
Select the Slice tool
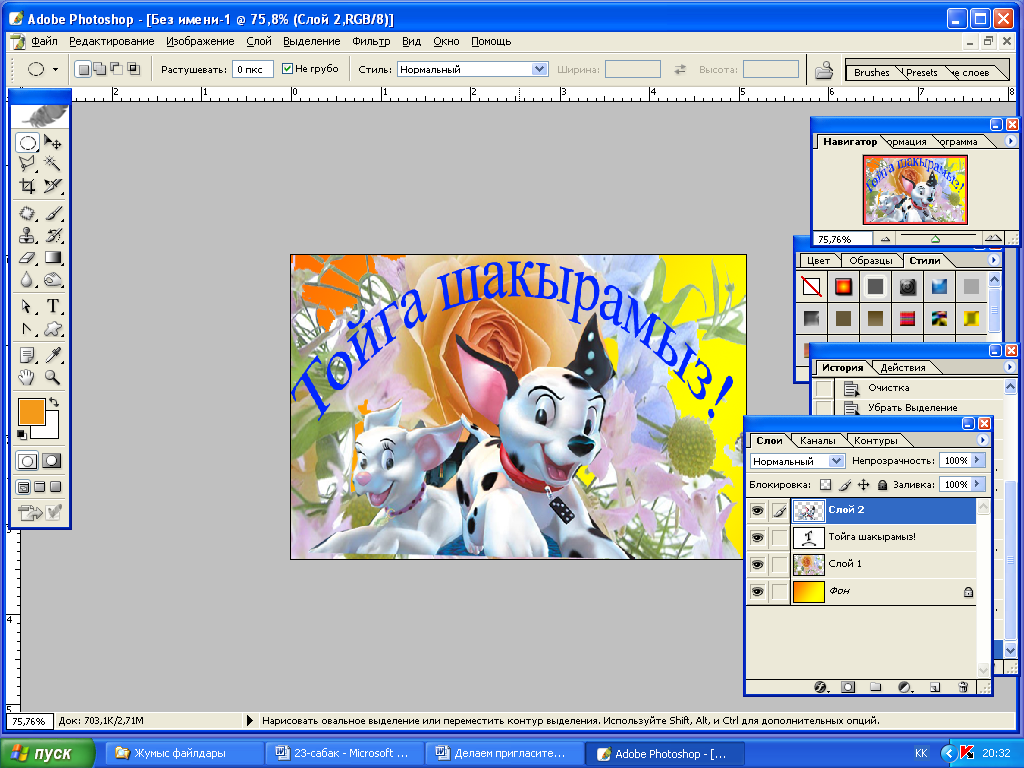point(53,185)
